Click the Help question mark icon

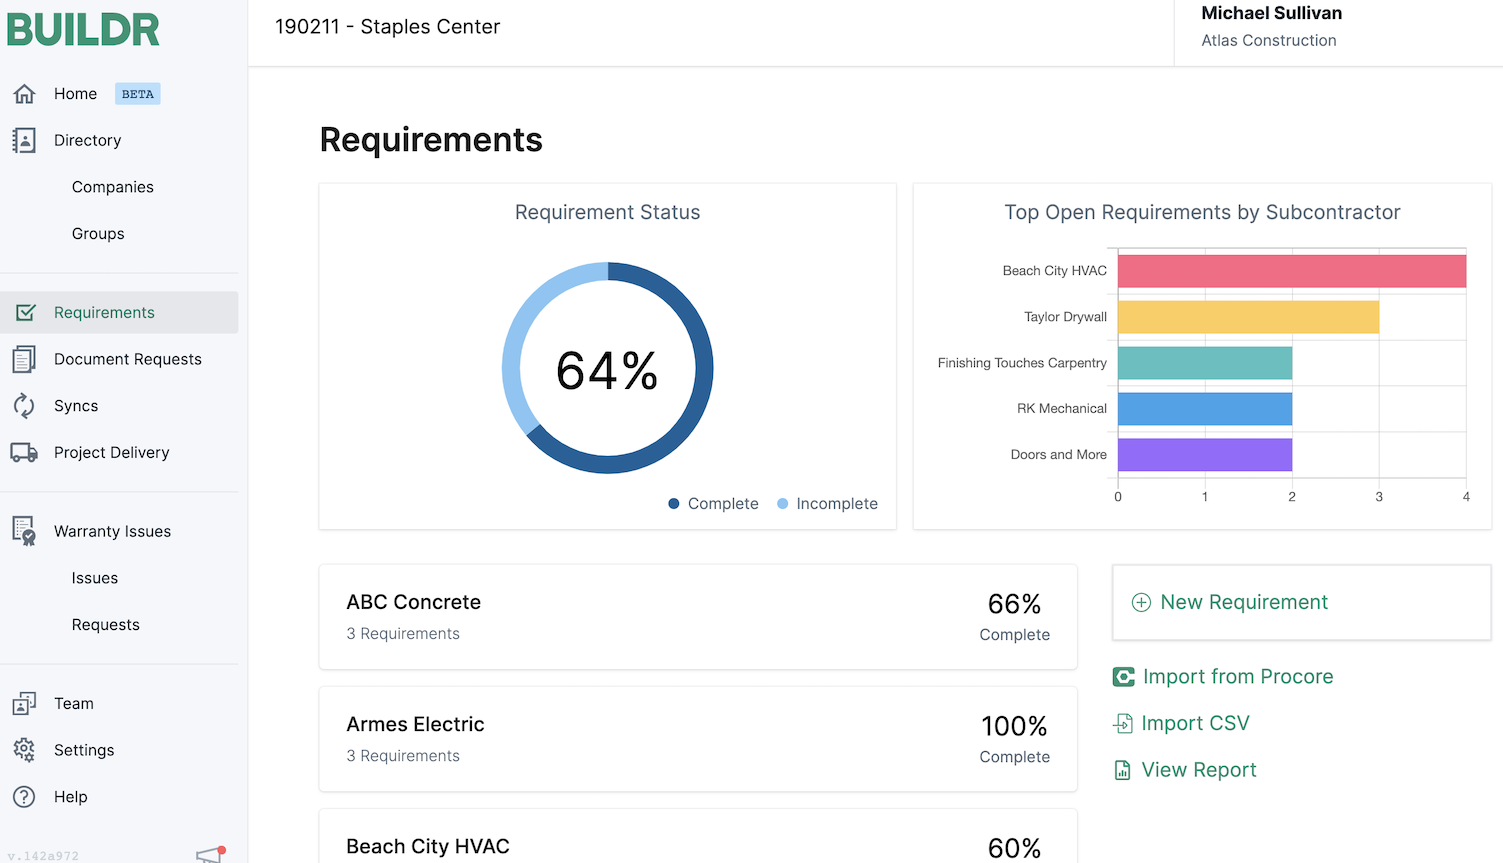coord(25,797)
